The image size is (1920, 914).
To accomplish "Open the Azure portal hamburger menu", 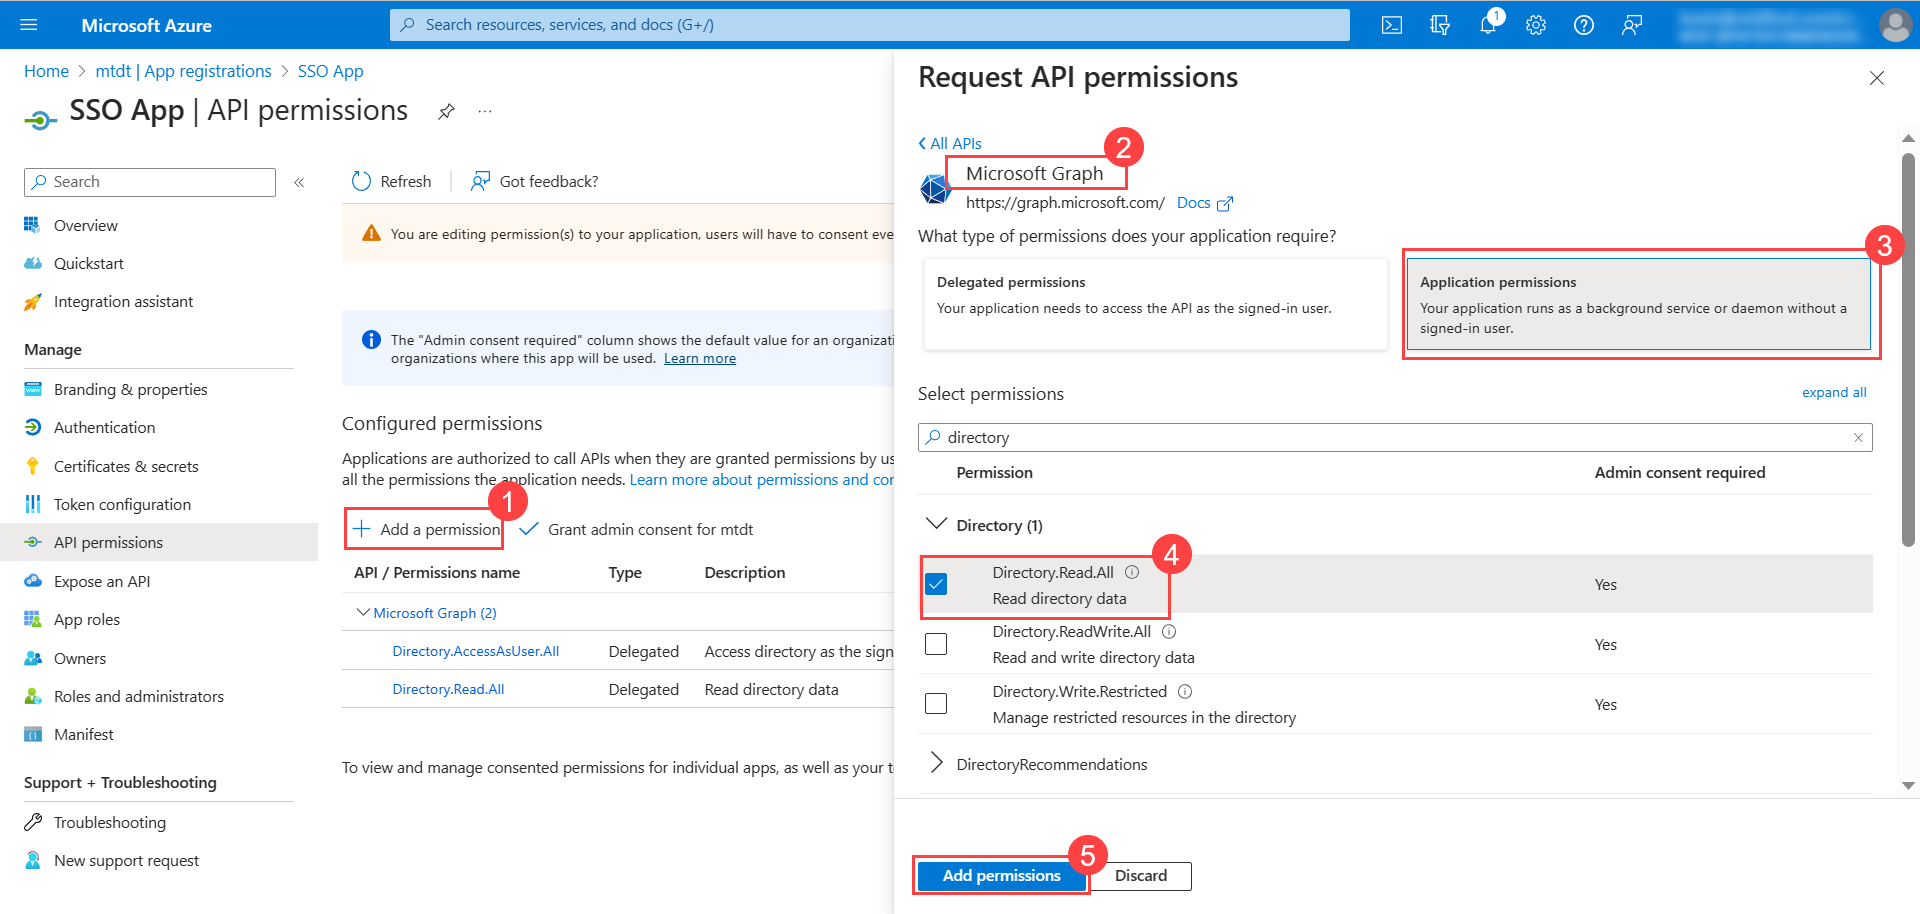I will [x=29, y=25].
